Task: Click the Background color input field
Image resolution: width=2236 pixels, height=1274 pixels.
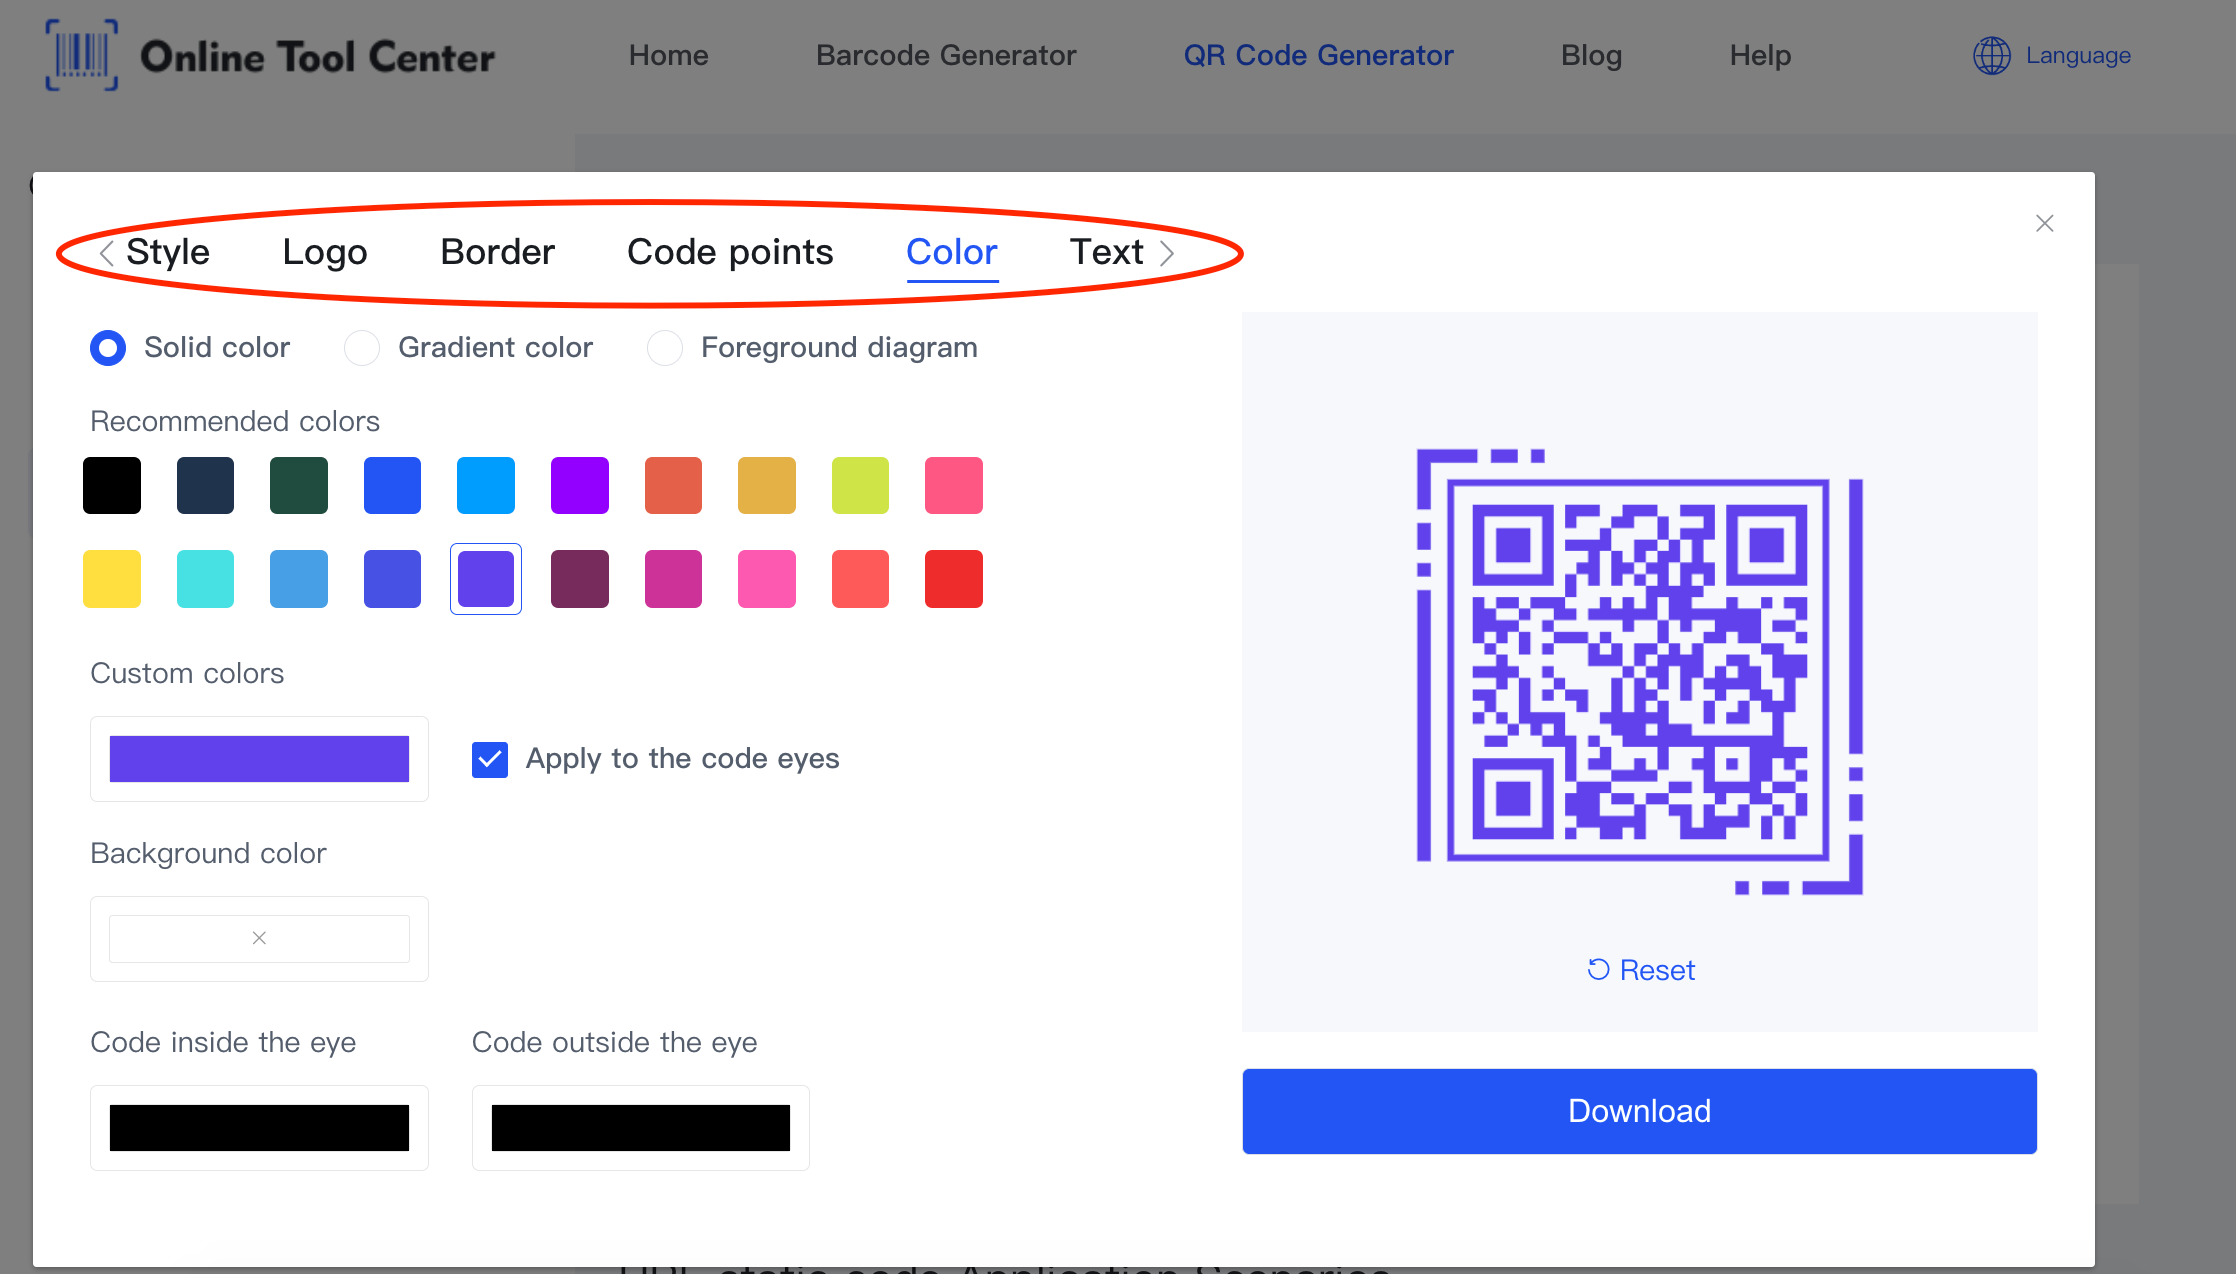Action: pyautogui.click(x=258, y=938)
